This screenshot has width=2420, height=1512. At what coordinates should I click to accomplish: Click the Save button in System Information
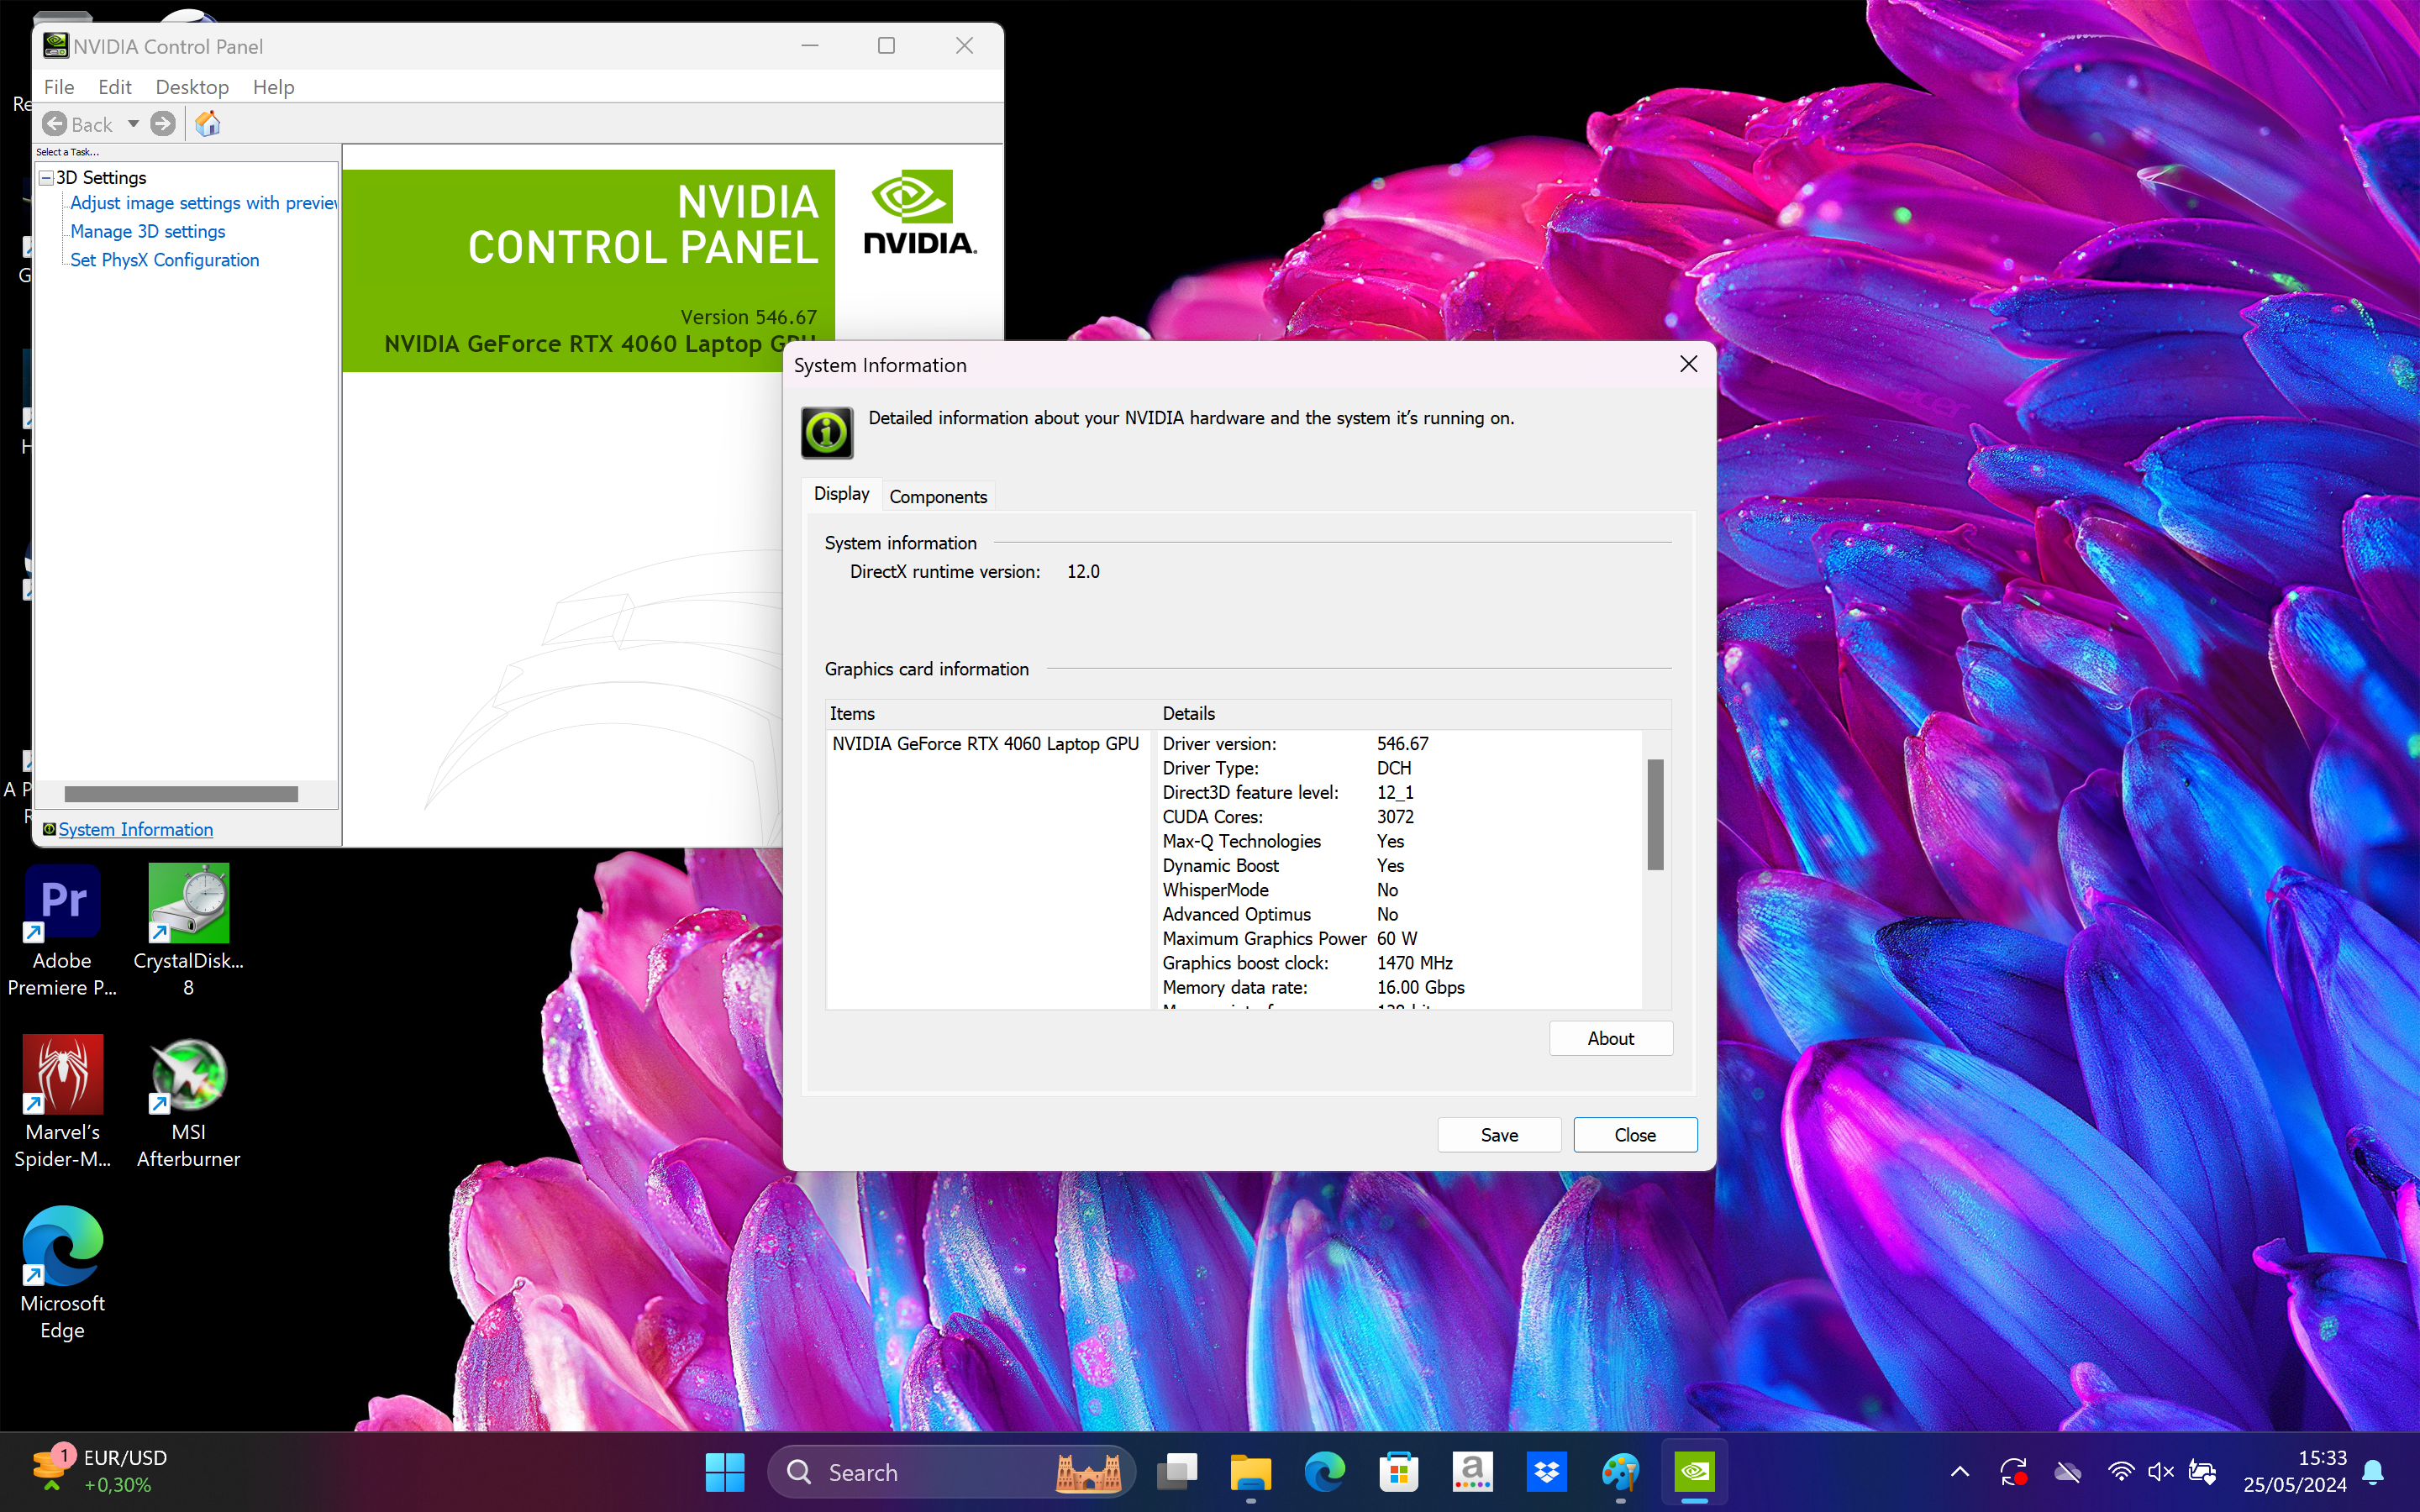(1498, 1135)
